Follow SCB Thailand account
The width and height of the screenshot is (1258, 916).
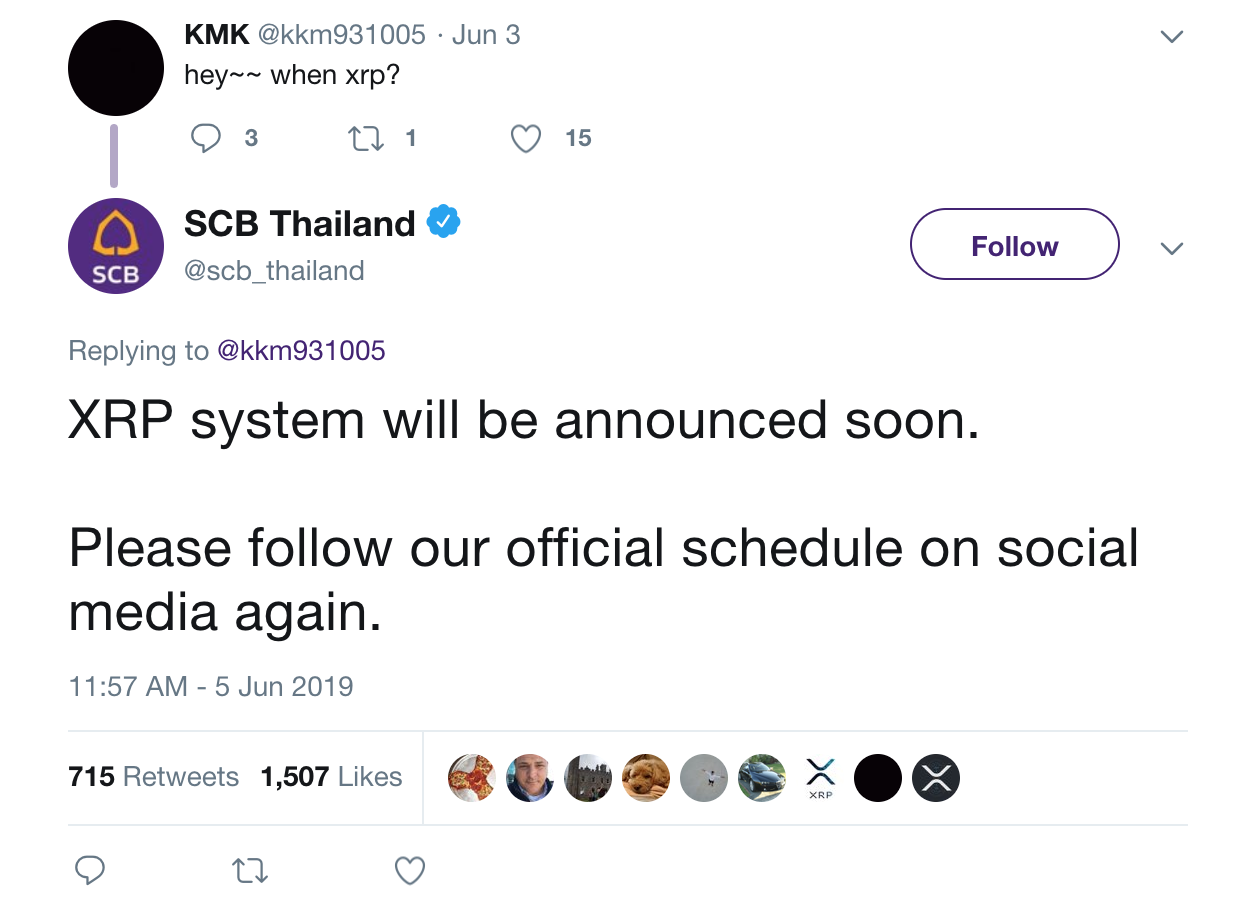pyautogui.click(x=1014, y=244)
